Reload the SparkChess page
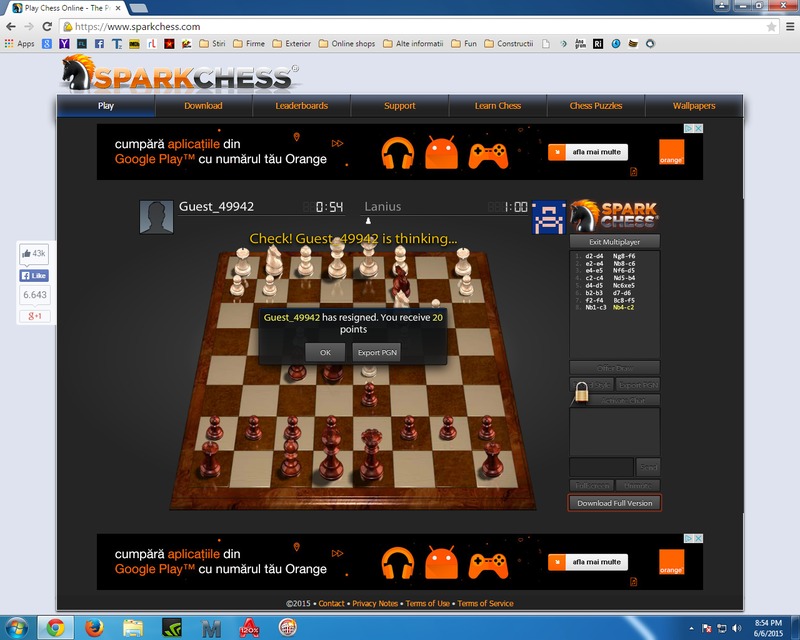This screenshot has width=800, height=640. click(x=47, y=27)
